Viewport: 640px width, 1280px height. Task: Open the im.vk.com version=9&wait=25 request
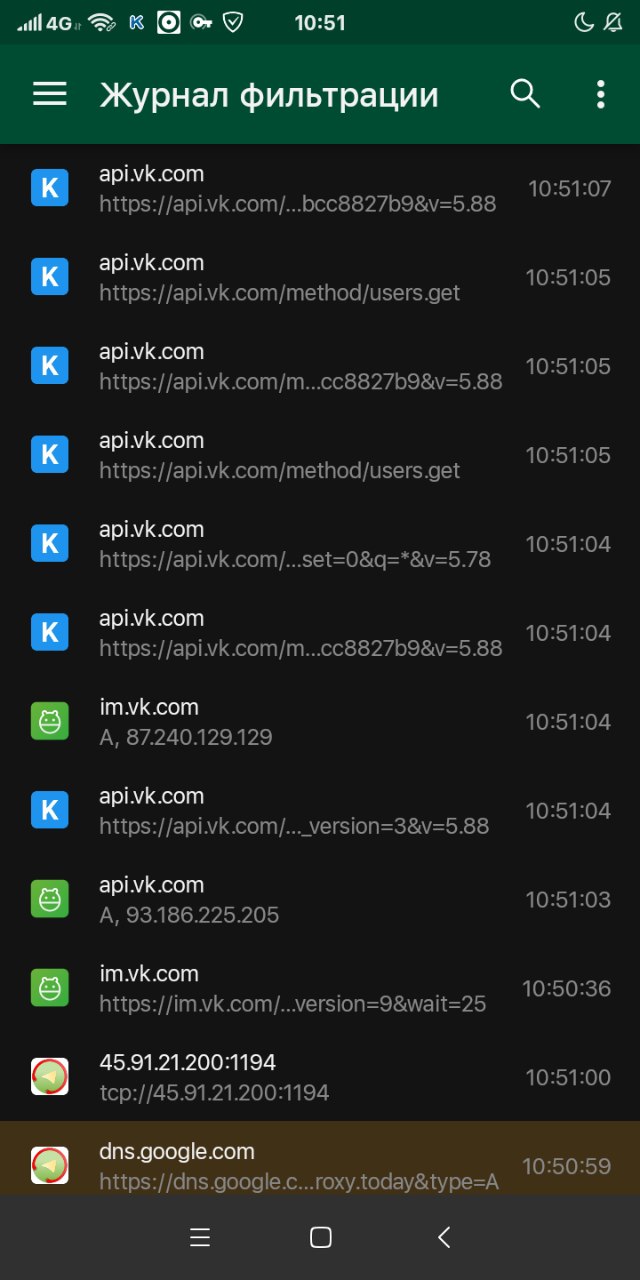pos(320,989)
